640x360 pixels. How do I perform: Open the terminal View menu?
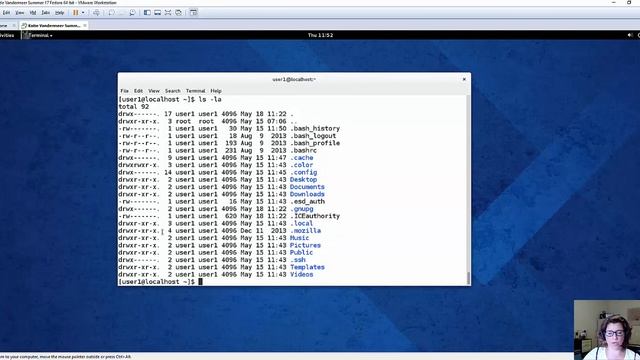pos(154,91)
